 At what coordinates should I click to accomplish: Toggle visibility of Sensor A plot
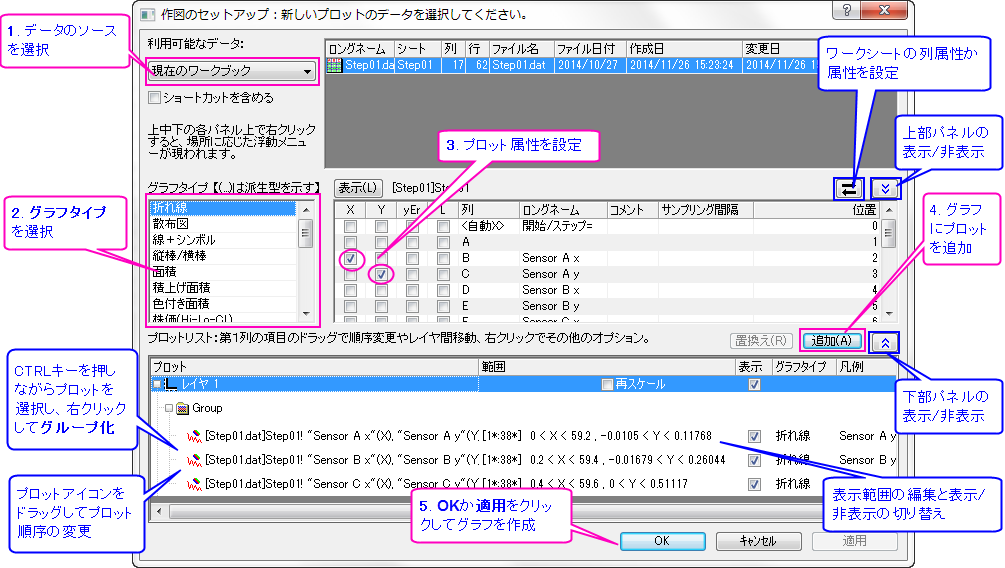tap(754, 437)
